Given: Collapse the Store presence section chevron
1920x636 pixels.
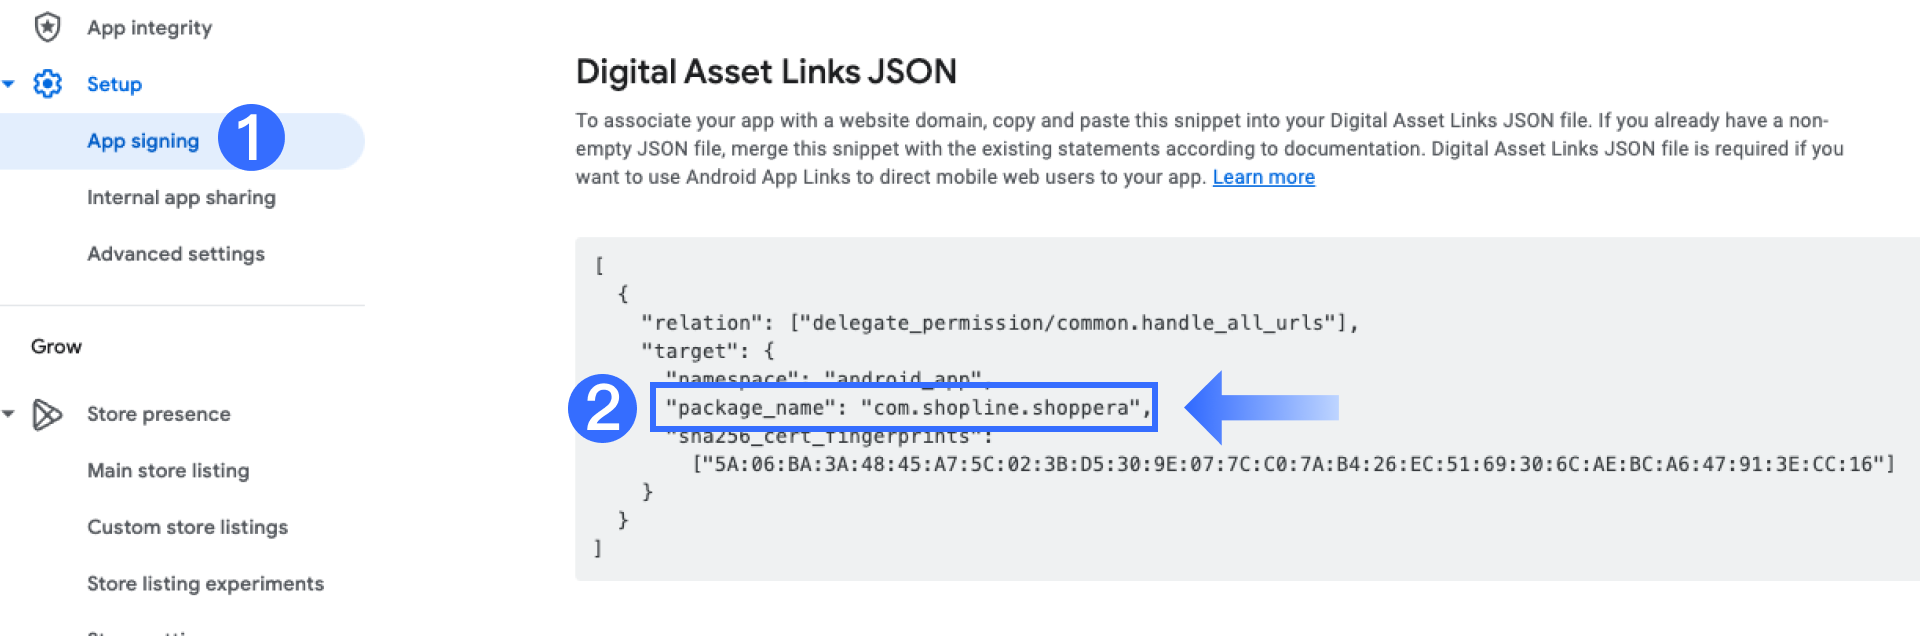Looking at the screenshot, I should pyautogui.click(x=10, y=413).
